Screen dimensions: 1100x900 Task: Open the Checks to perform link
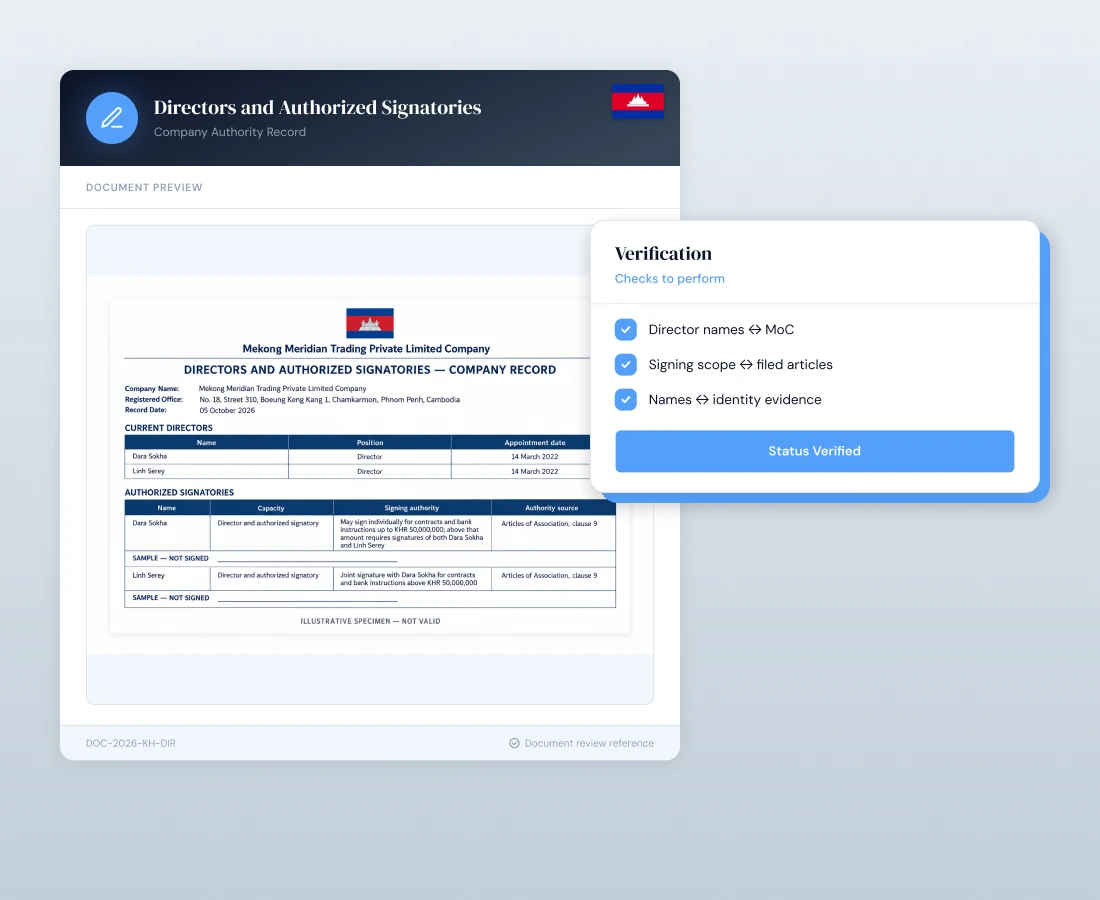point(669,278)
